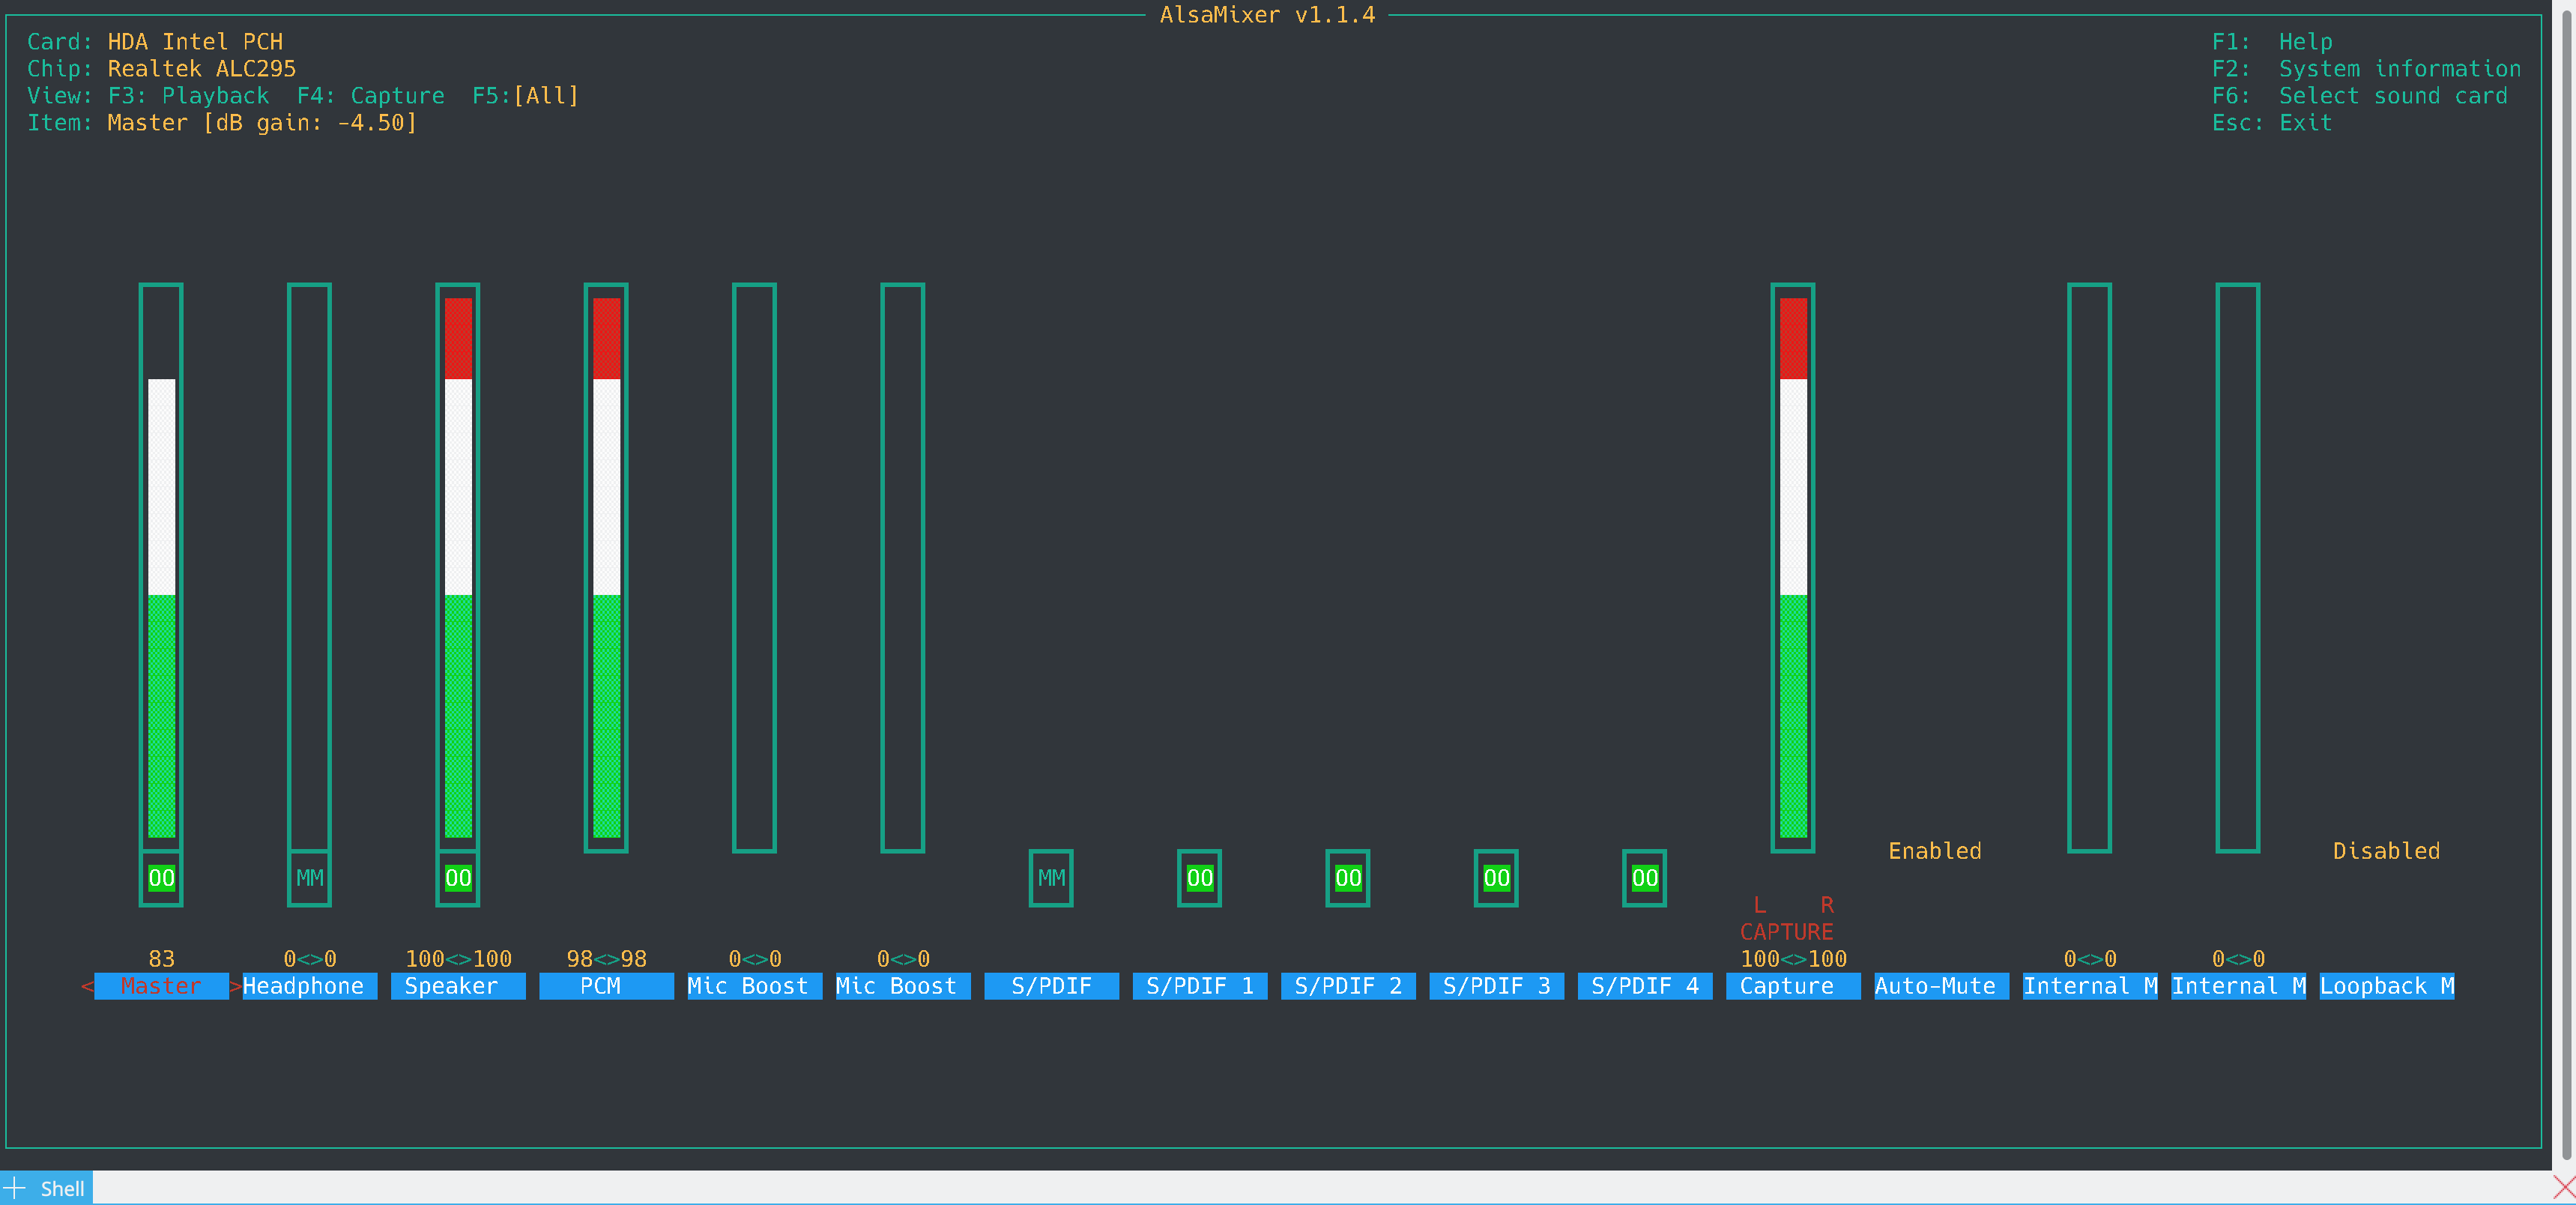Click the first Mic Boost level bar
The width and height of the screenshot is (2576, 1205).
click(x=754, y=567)
